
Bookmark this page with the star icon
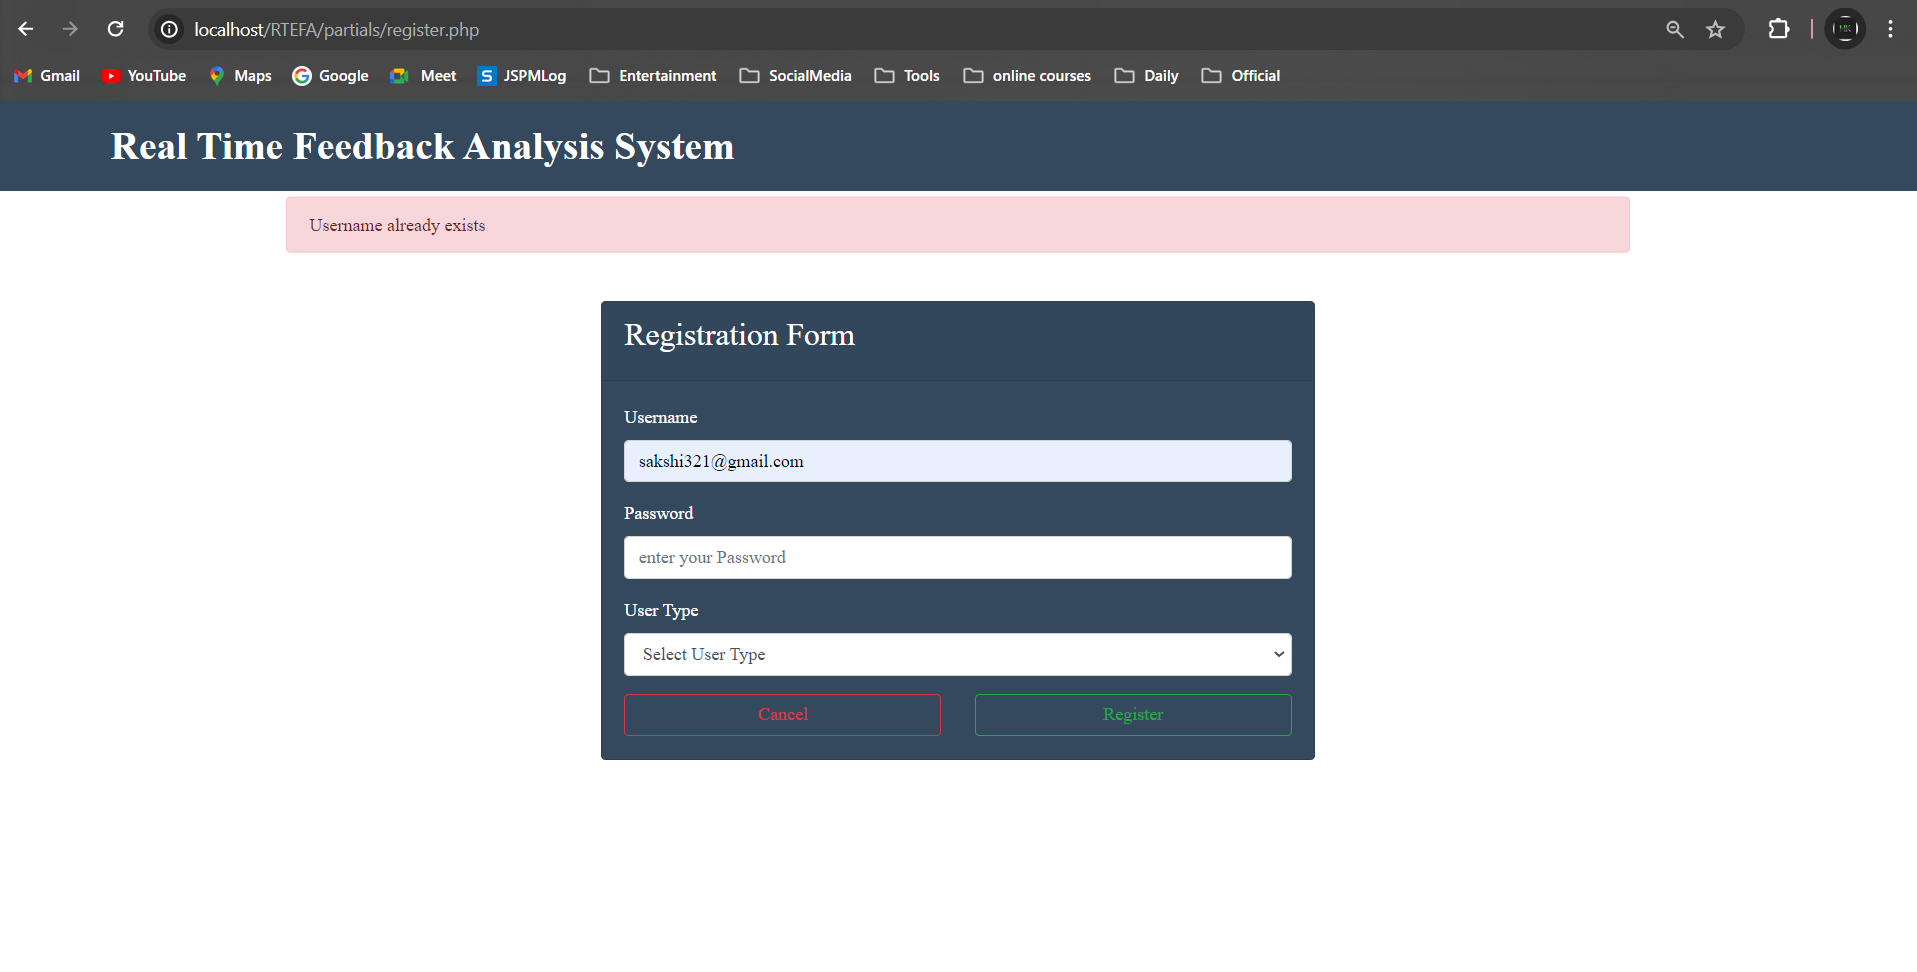(x=1716, y=30)
